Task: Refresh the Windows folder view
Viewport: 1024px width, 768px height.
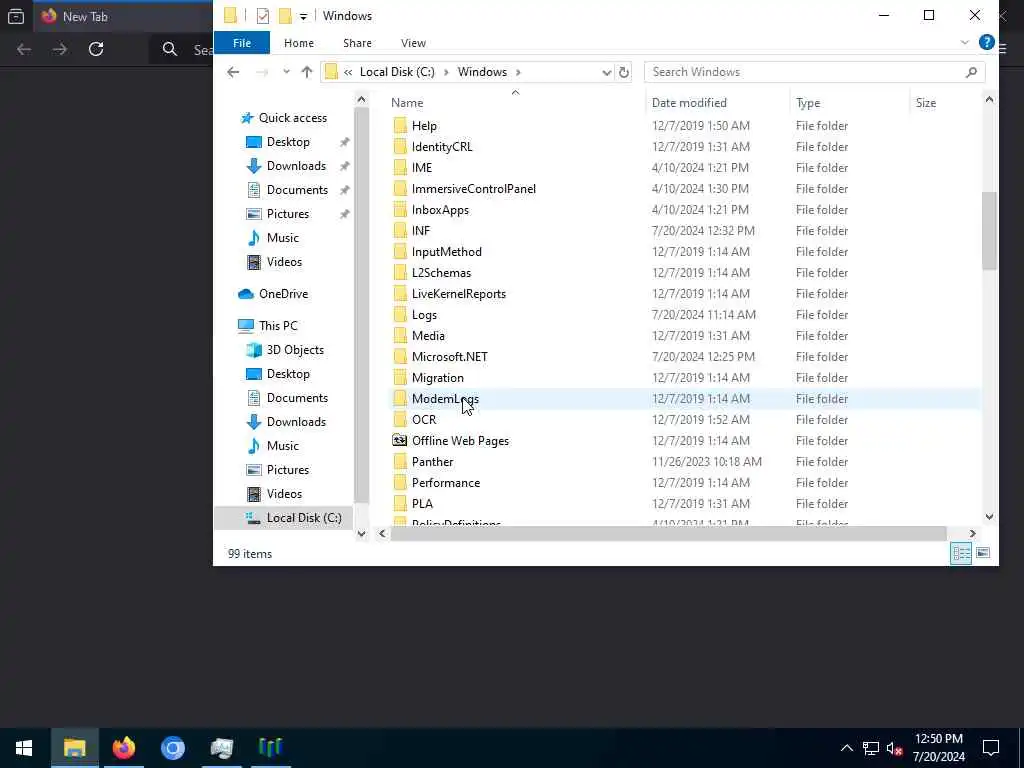Action: (624, 72)
